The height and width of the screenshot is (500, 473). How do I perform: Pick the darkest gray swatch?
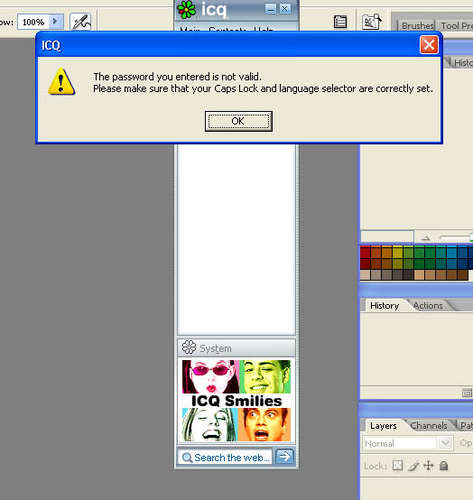coord(408,275)
